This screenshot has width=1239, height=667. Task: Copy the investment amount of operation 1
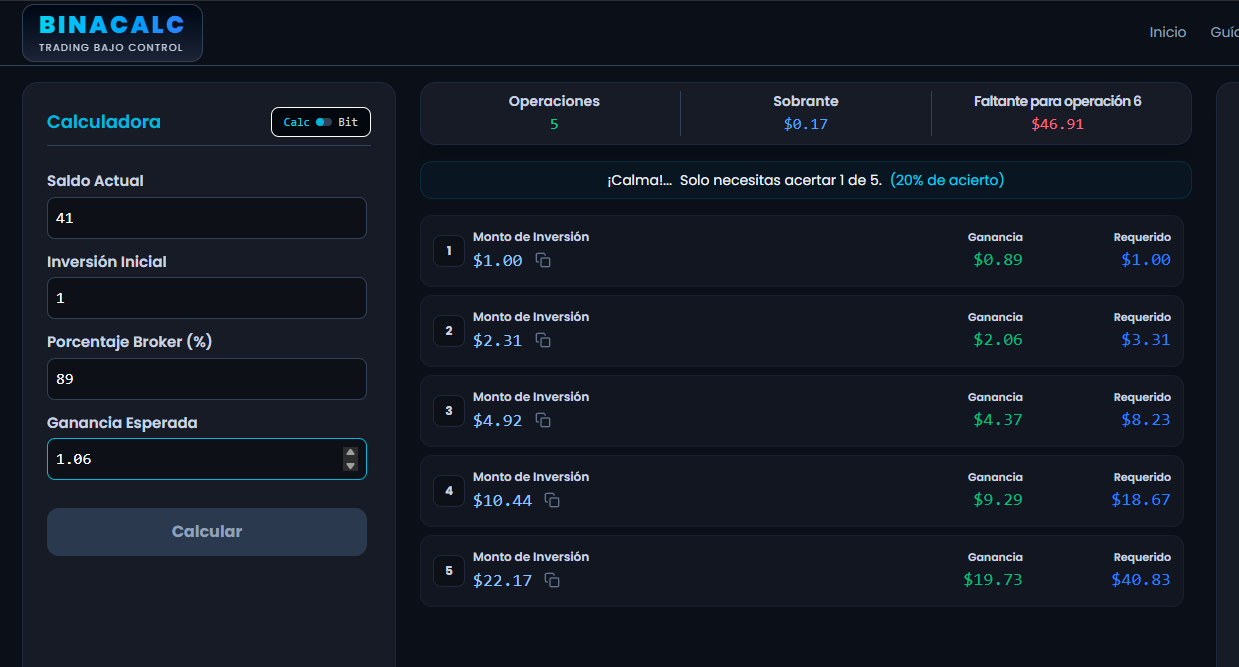pos(543,259)
